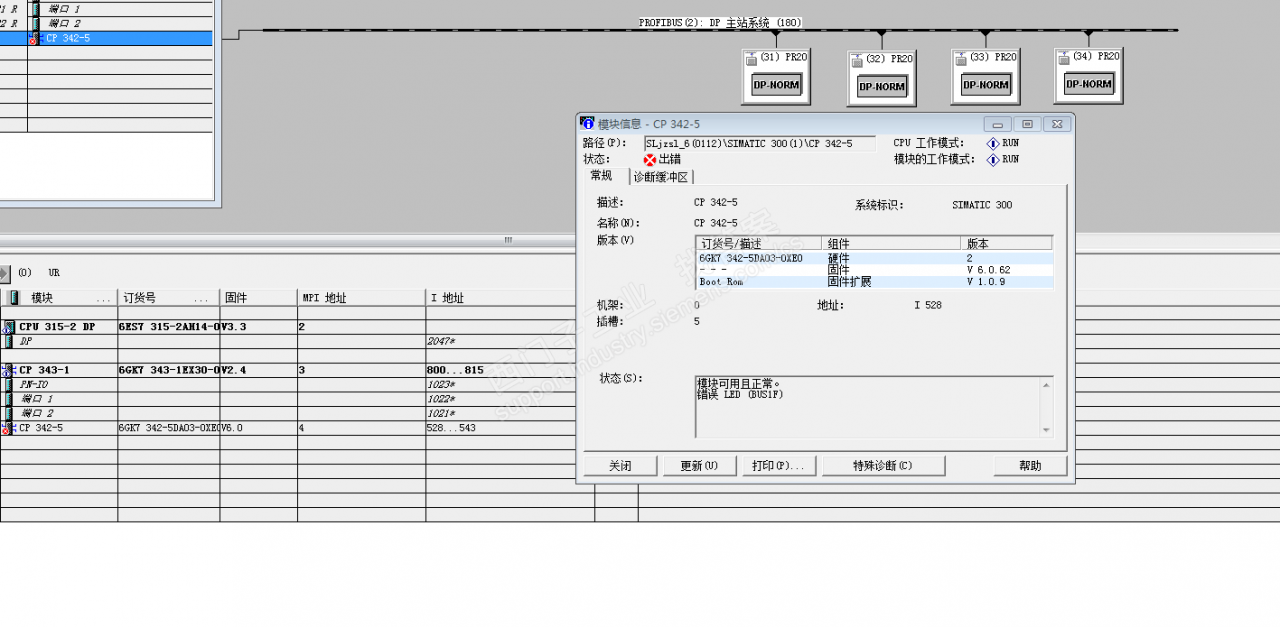Open the 诊断缓冲区 tab

660,177
